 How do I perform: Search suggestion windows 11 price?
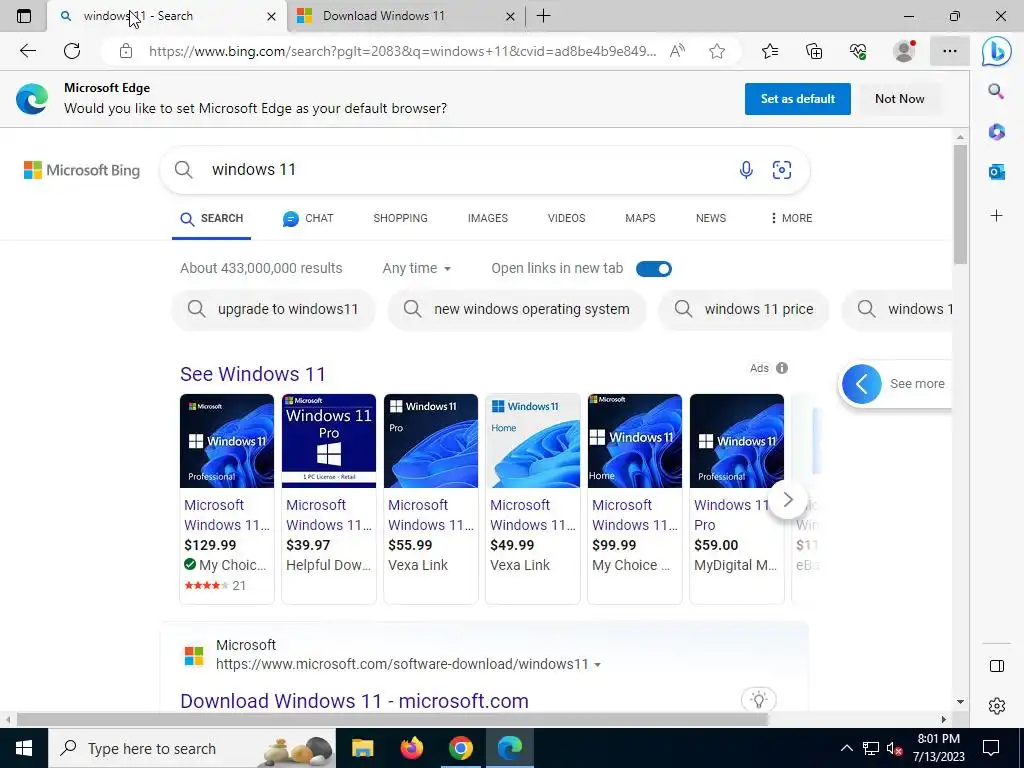click(744, 309)
